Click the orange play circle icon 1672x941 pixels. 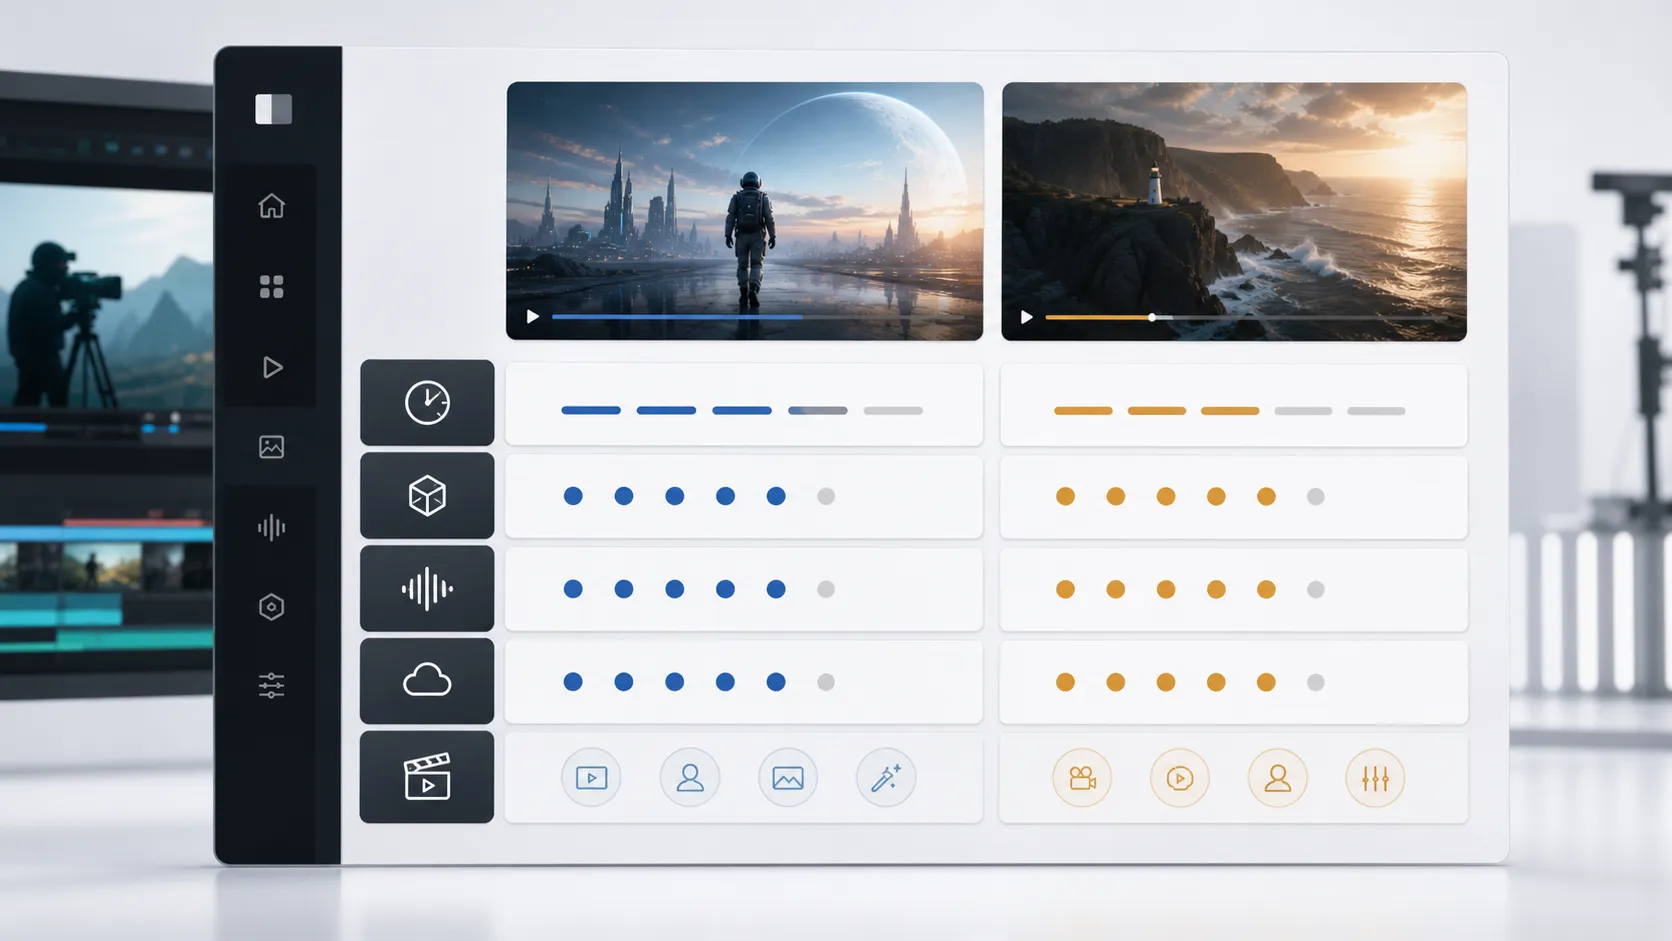(x=1180, y=778)
